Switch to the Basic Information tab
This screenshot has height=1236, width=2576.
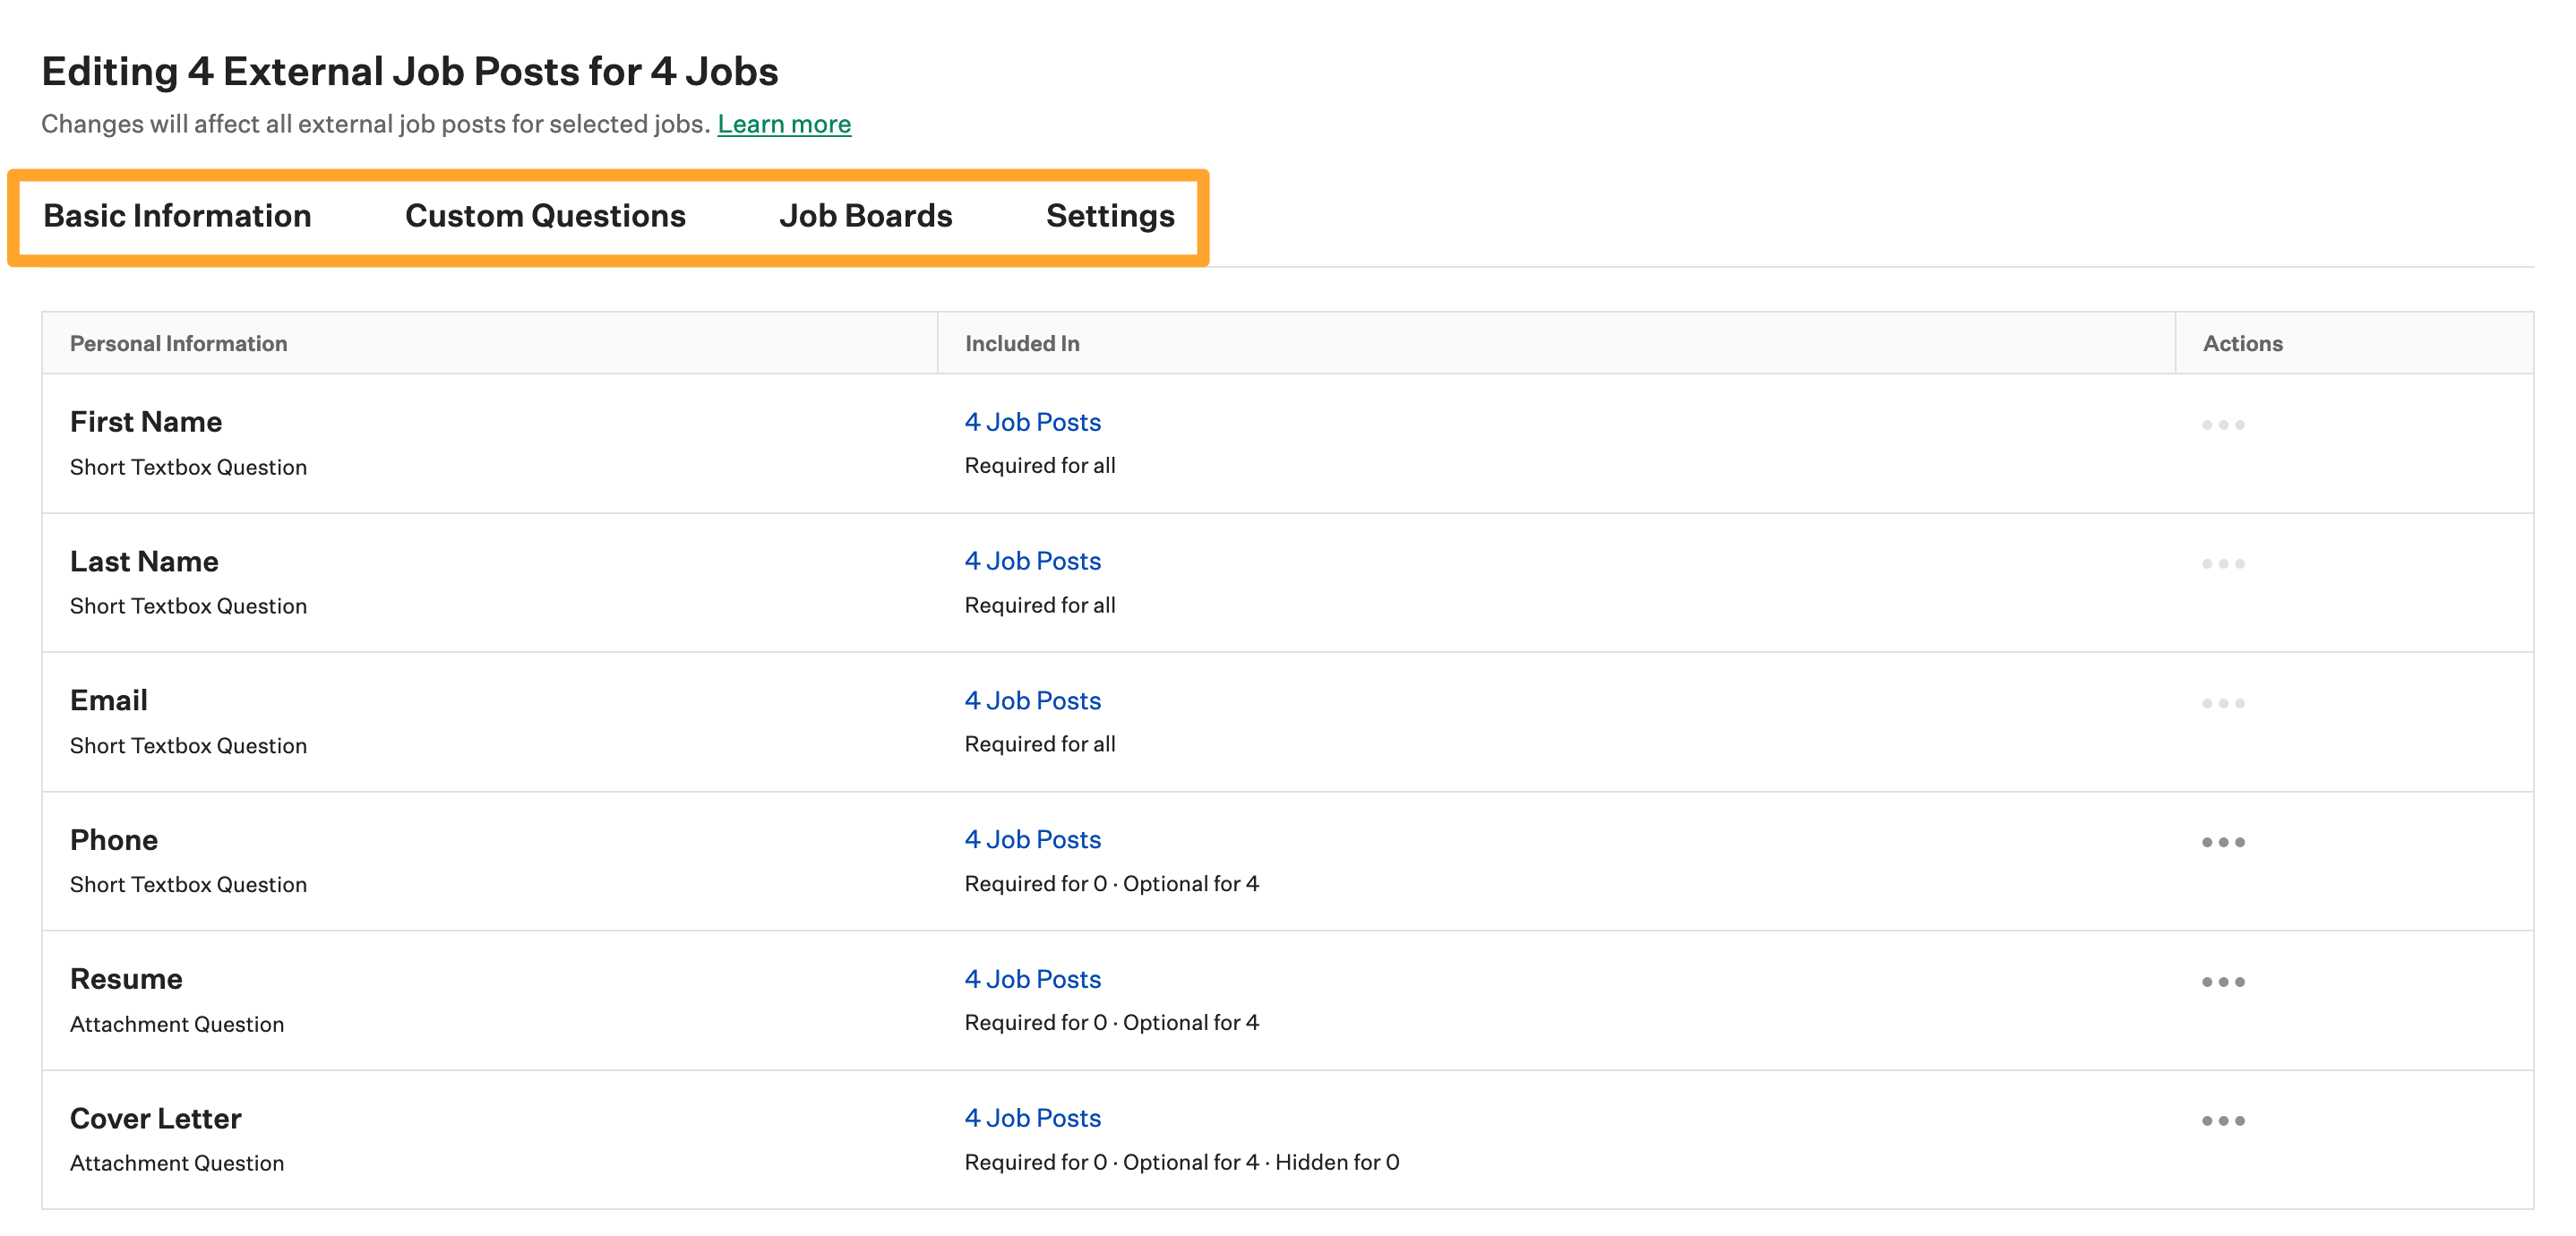click(x=177, y=216)
